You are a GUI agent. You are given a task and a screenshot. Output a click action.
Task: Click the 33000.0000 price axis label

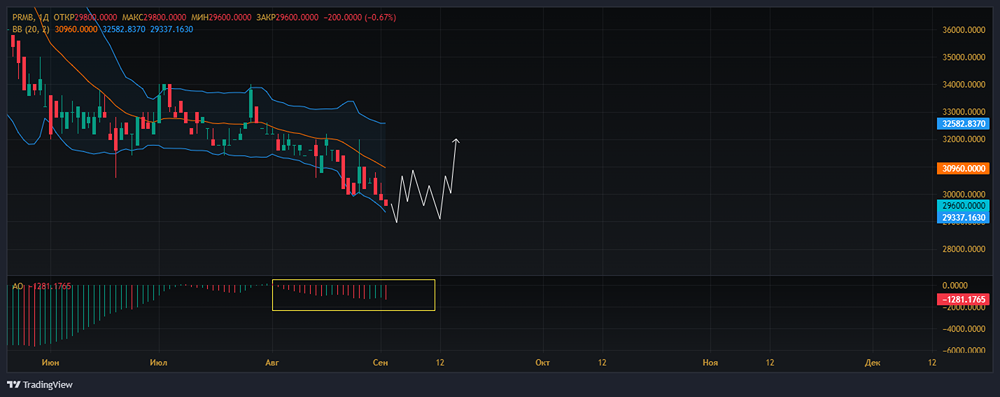pos(963,112)
